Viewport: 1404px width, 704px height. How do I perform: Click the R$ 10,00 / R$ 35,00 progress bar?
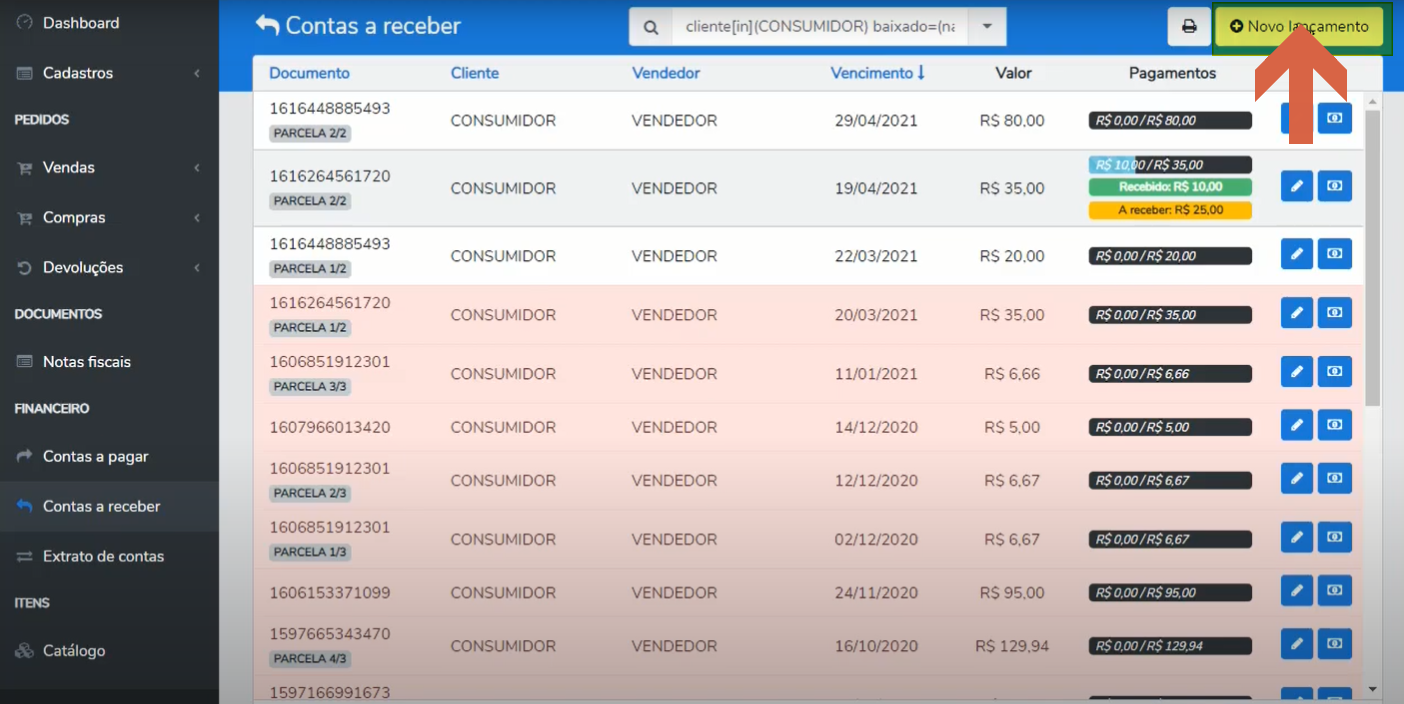[x=1170, y=165]
